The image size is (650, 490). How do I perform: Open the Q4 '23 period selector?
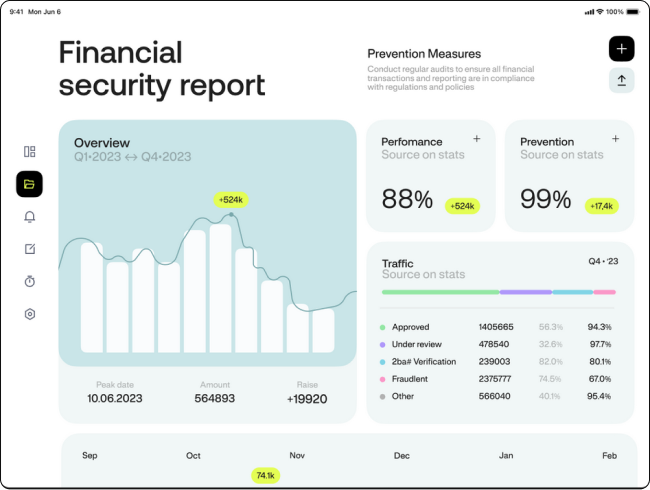click(x=603, y=261)
